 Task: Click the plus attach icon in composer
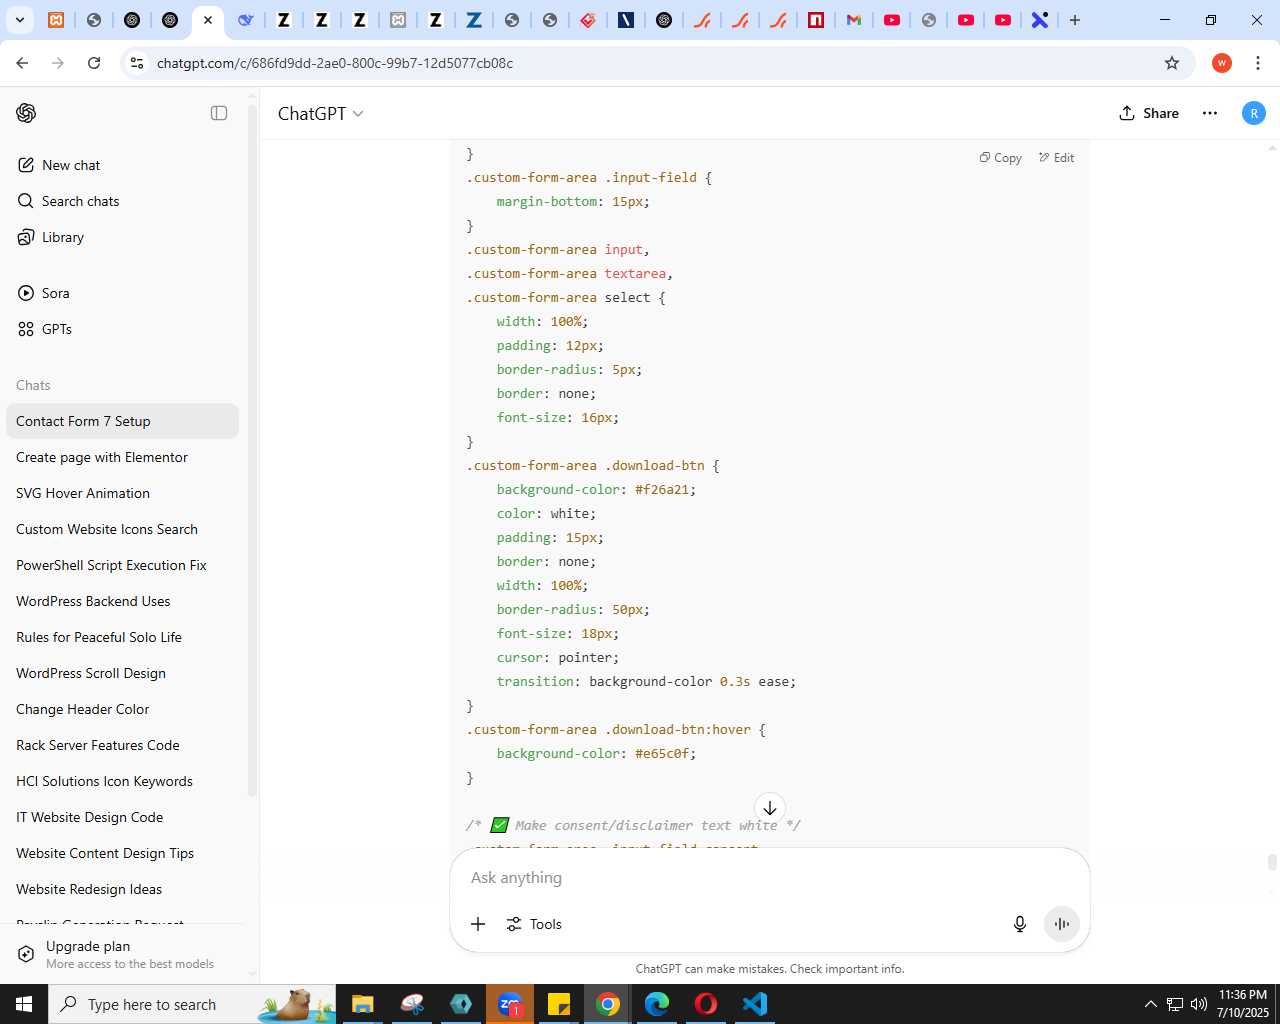[478, 924]
